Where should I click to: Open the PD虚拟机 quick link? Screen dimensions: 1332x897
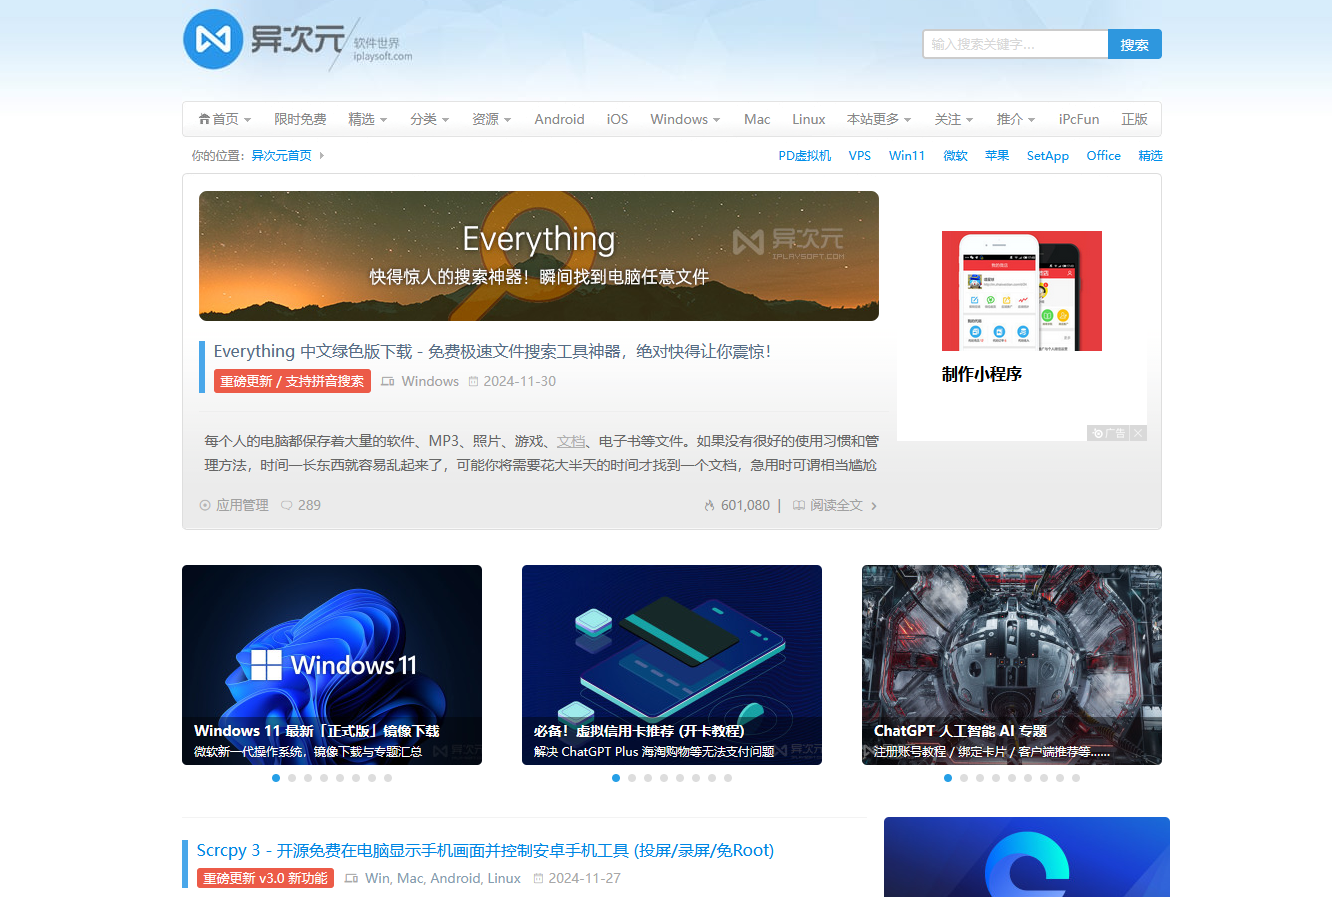pyautogui.click(x=805, y=156)
